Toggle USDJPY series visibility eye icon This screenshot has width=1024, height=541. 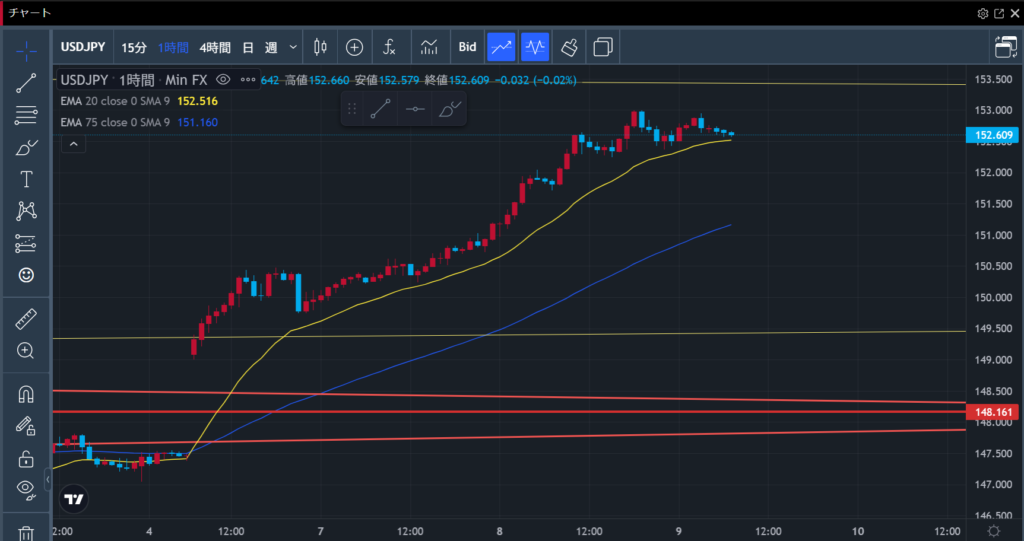click(223, 79)
